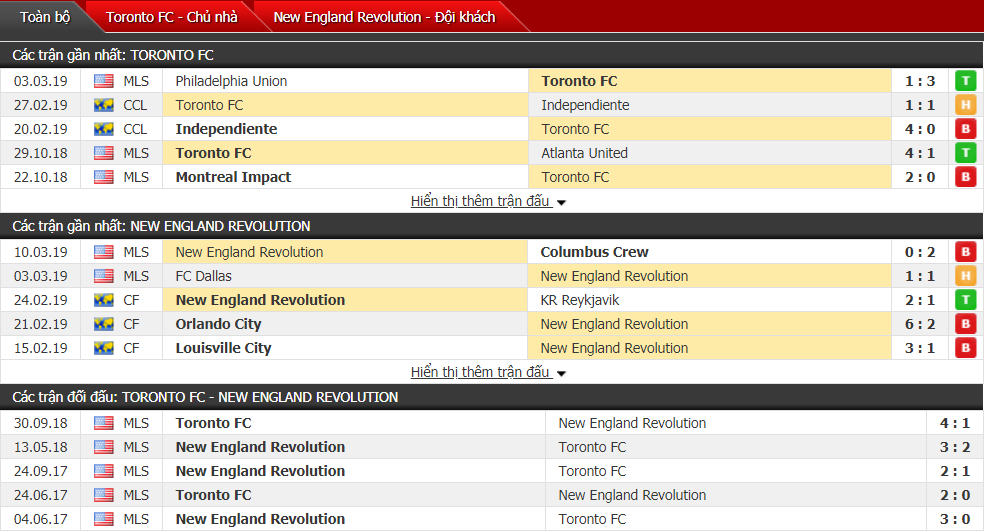This screenshot has height=531, width=984.
Task: Click the 3 : 2 score of 13.05.18 match
Action: pos(955,447)
